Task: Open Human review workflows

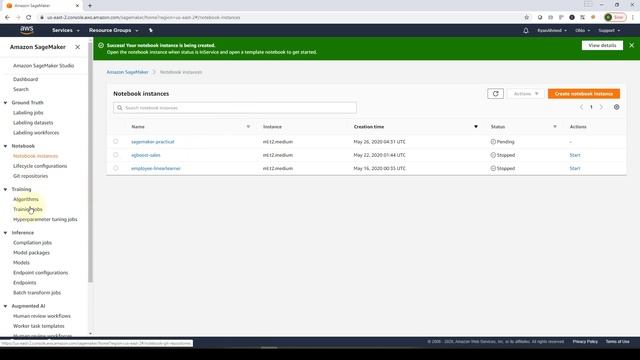Action: tap(42, 316)
